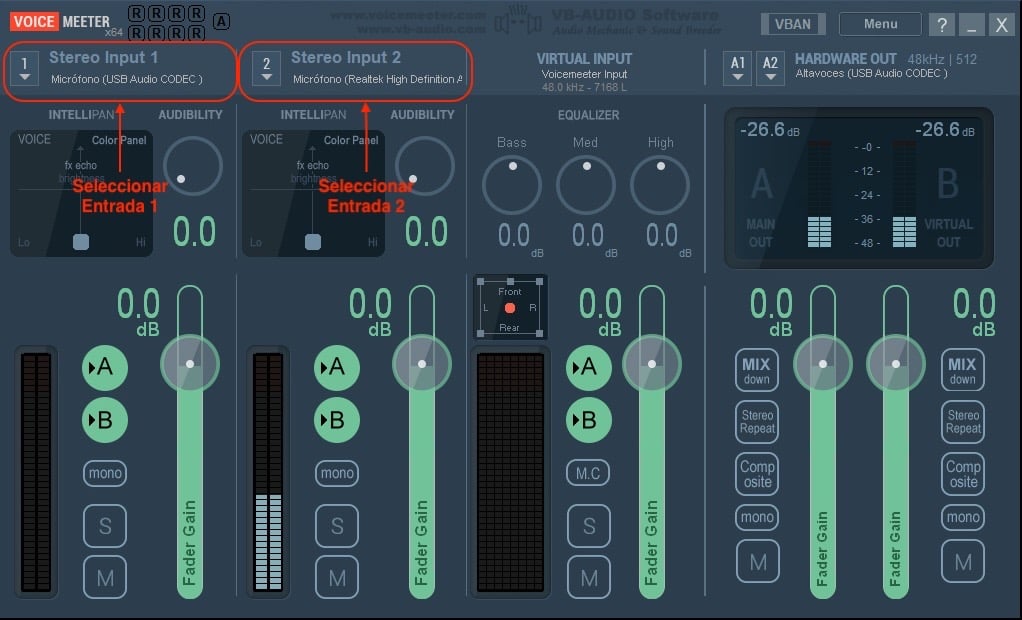Click the Front/Rear surround panner red dot
1022x620 pixels.
(510, 308)
